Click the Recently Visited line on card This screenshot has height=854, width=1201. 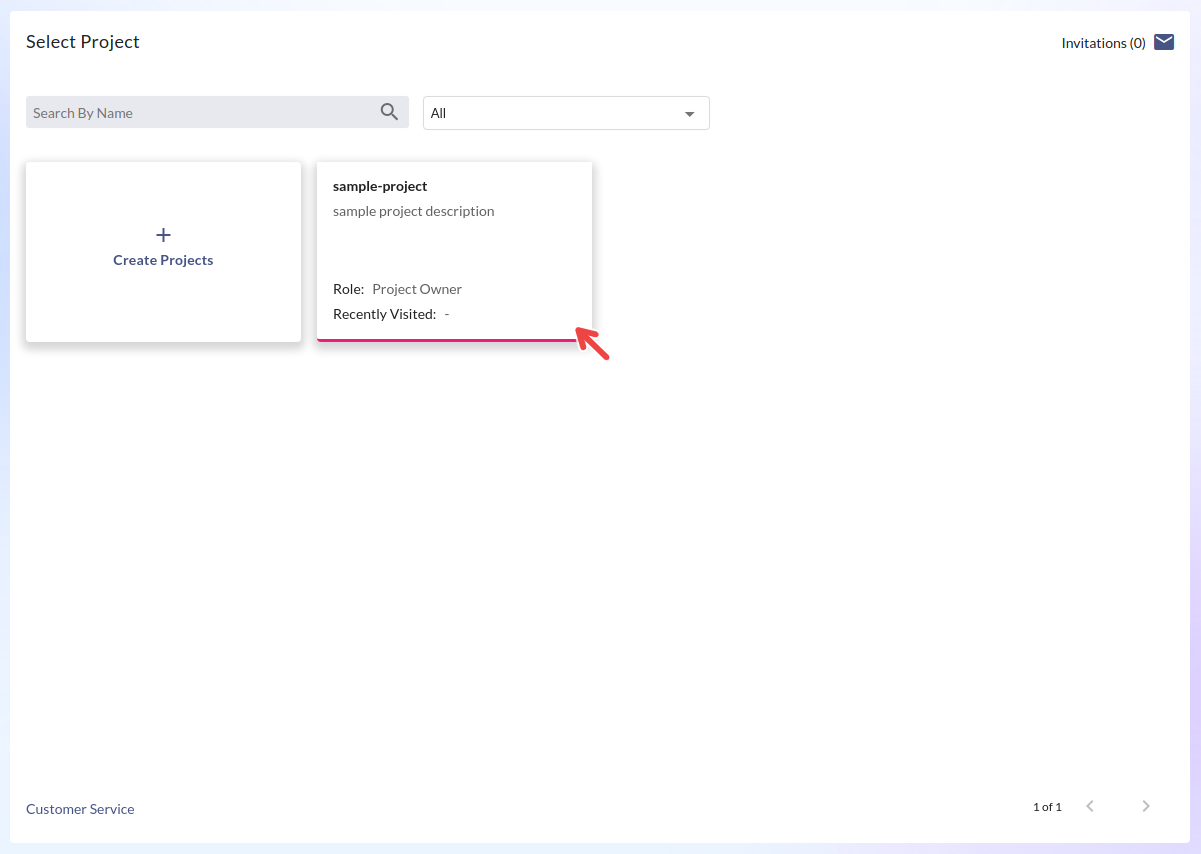pyautogui.click(x=390, y=314)
